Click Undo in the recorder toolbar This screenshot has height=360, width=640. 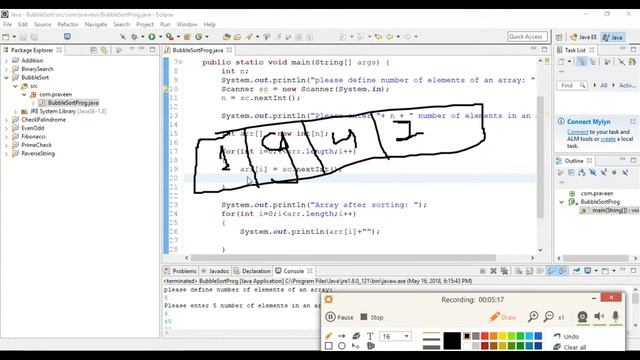click(x=567, y=336)
